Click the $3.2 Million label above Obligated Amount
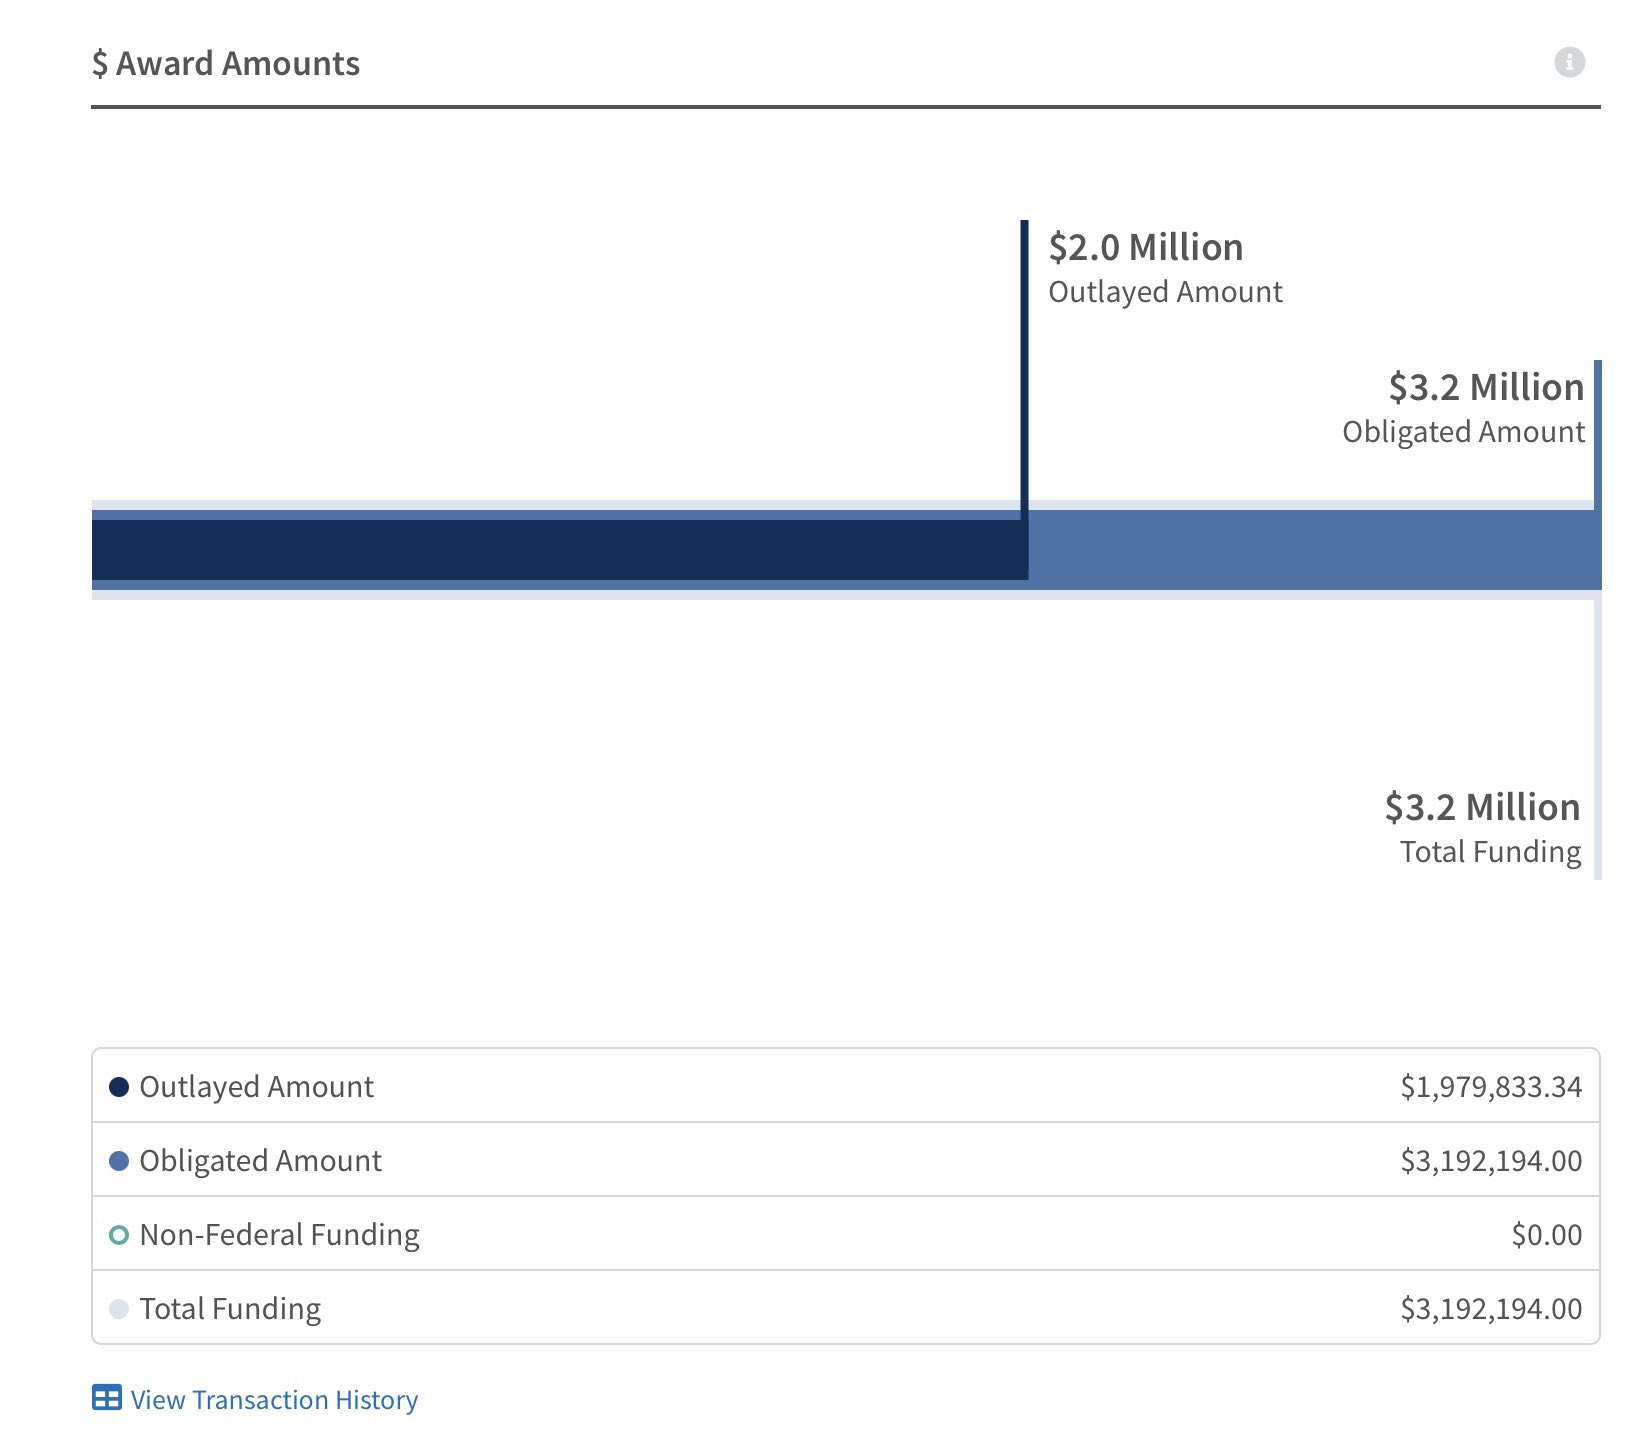The image size is (1640, 1450). (x=1487, y=387)
